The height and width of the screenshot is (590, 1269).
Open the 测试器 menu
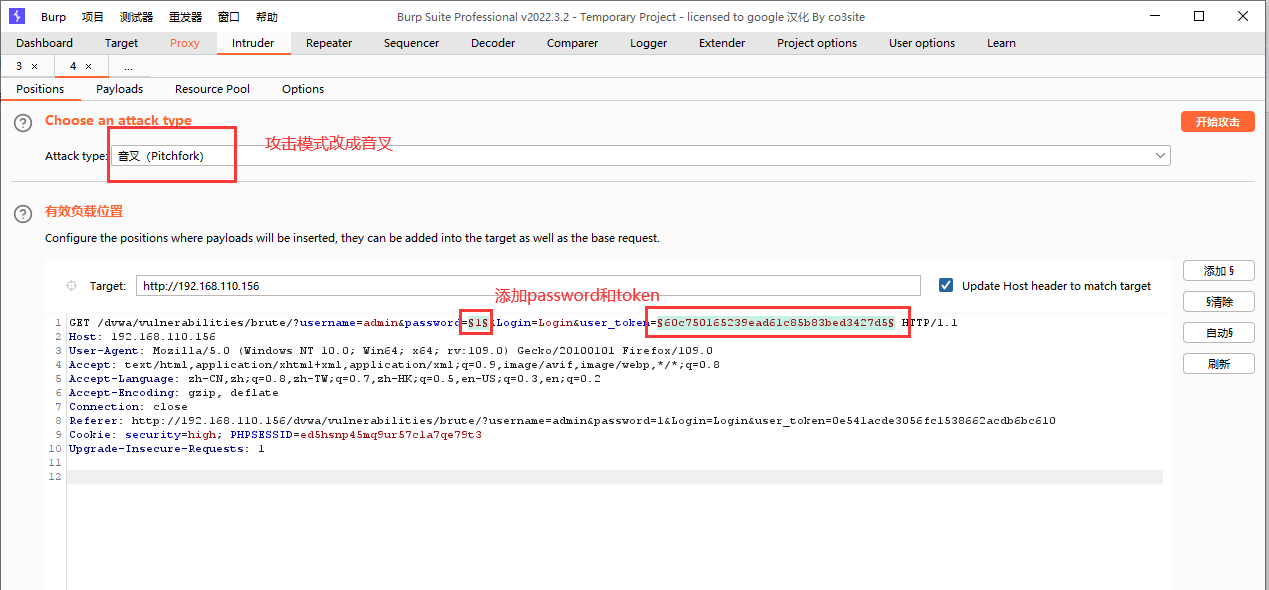(136, 17)
